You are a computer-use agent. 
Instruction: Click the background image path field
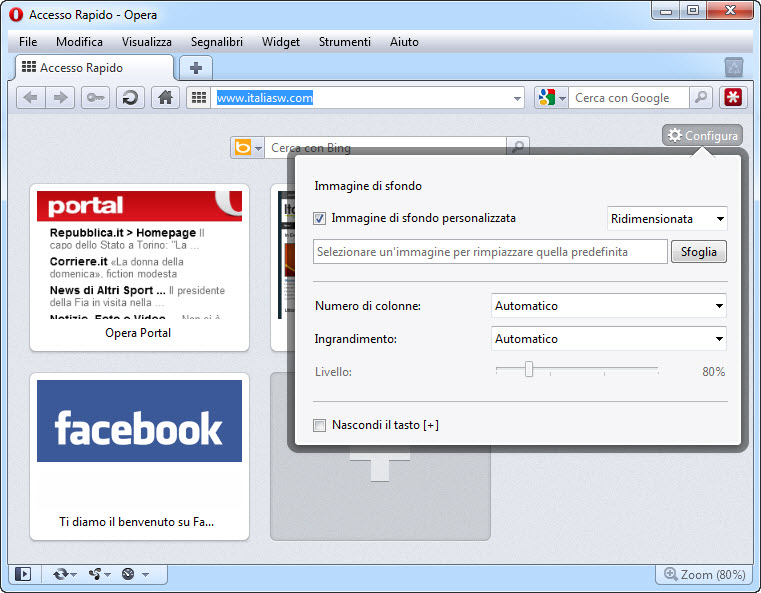[490, 252]
